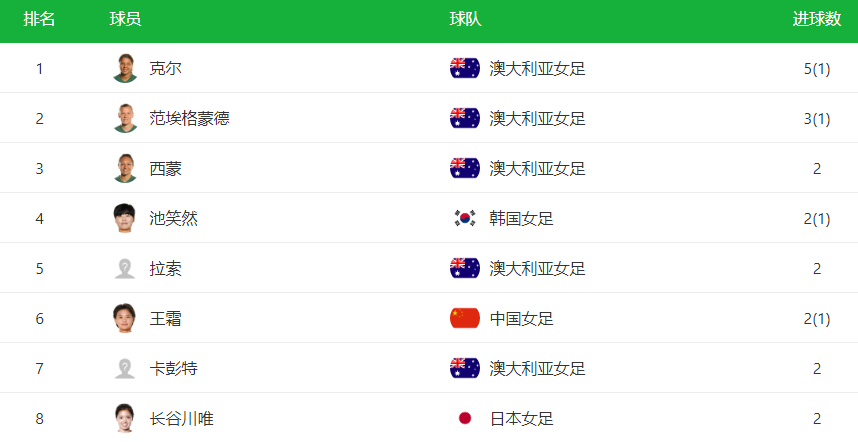Click 卡彭特's placeholder avatar icon
858x442 pixels.
(x=125, y=369)
